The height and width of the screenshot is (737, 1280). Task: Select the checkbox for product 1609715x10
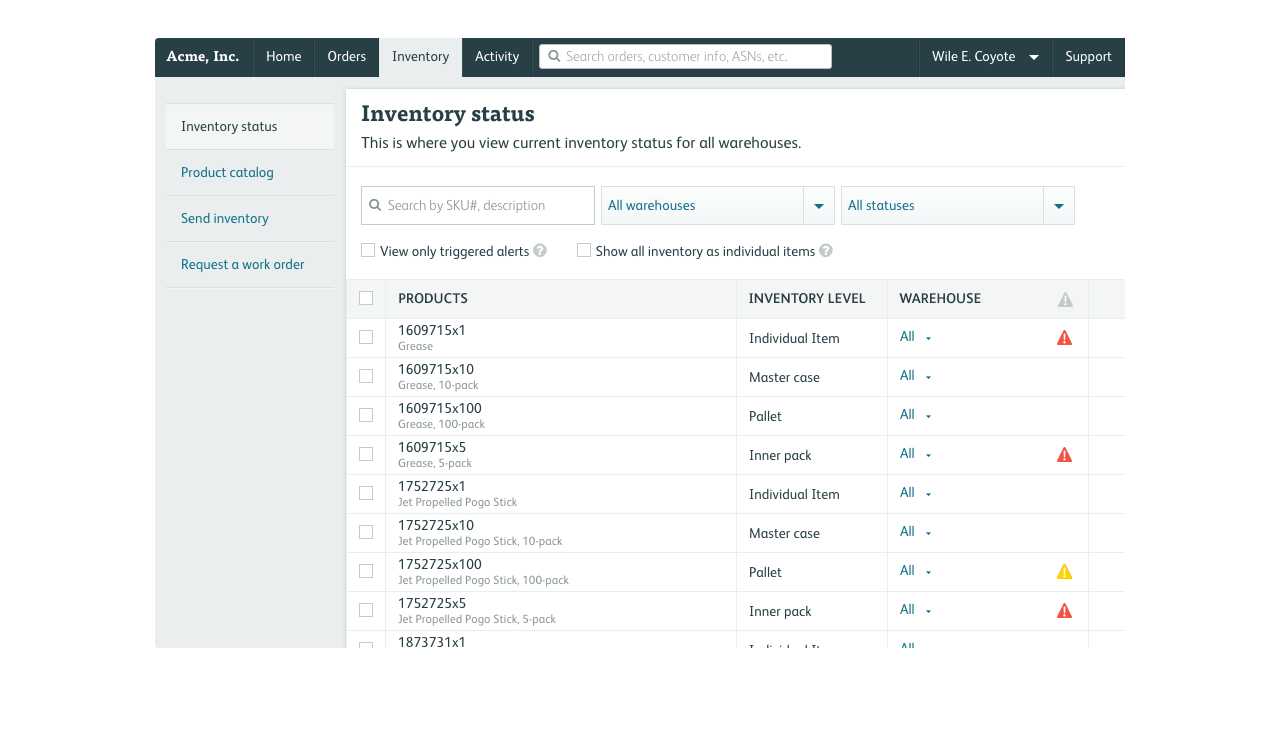pos(366,376)
